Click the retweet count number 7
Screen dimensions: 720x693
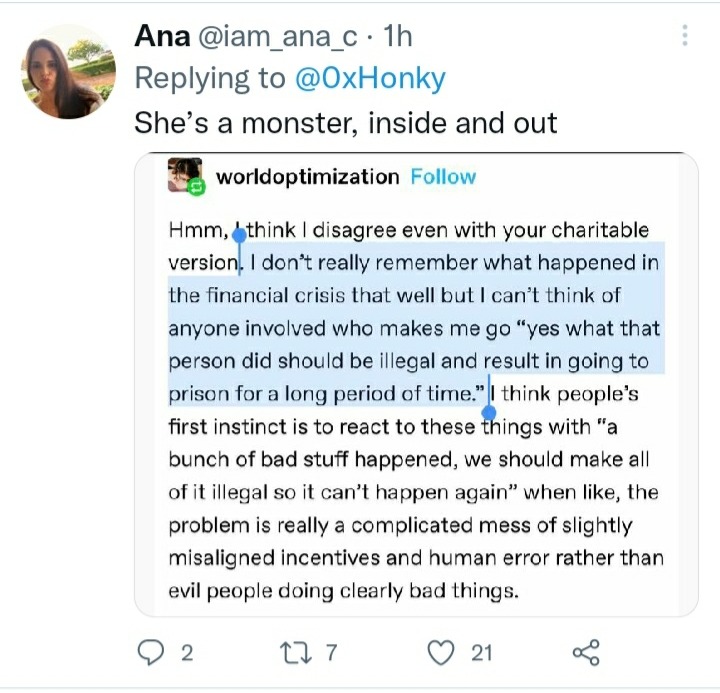(x=333, y=653)
